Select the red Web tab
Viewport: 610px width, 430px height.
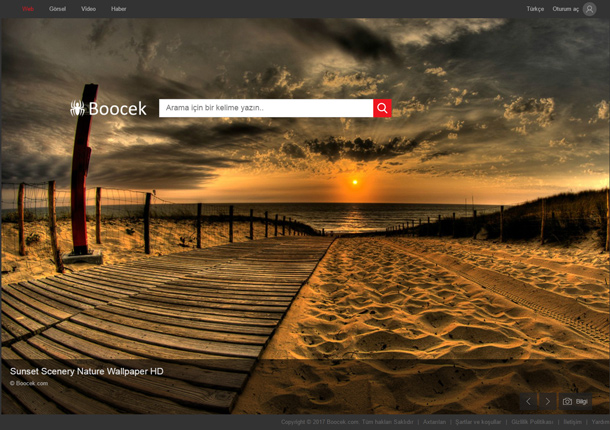(28, 9)
